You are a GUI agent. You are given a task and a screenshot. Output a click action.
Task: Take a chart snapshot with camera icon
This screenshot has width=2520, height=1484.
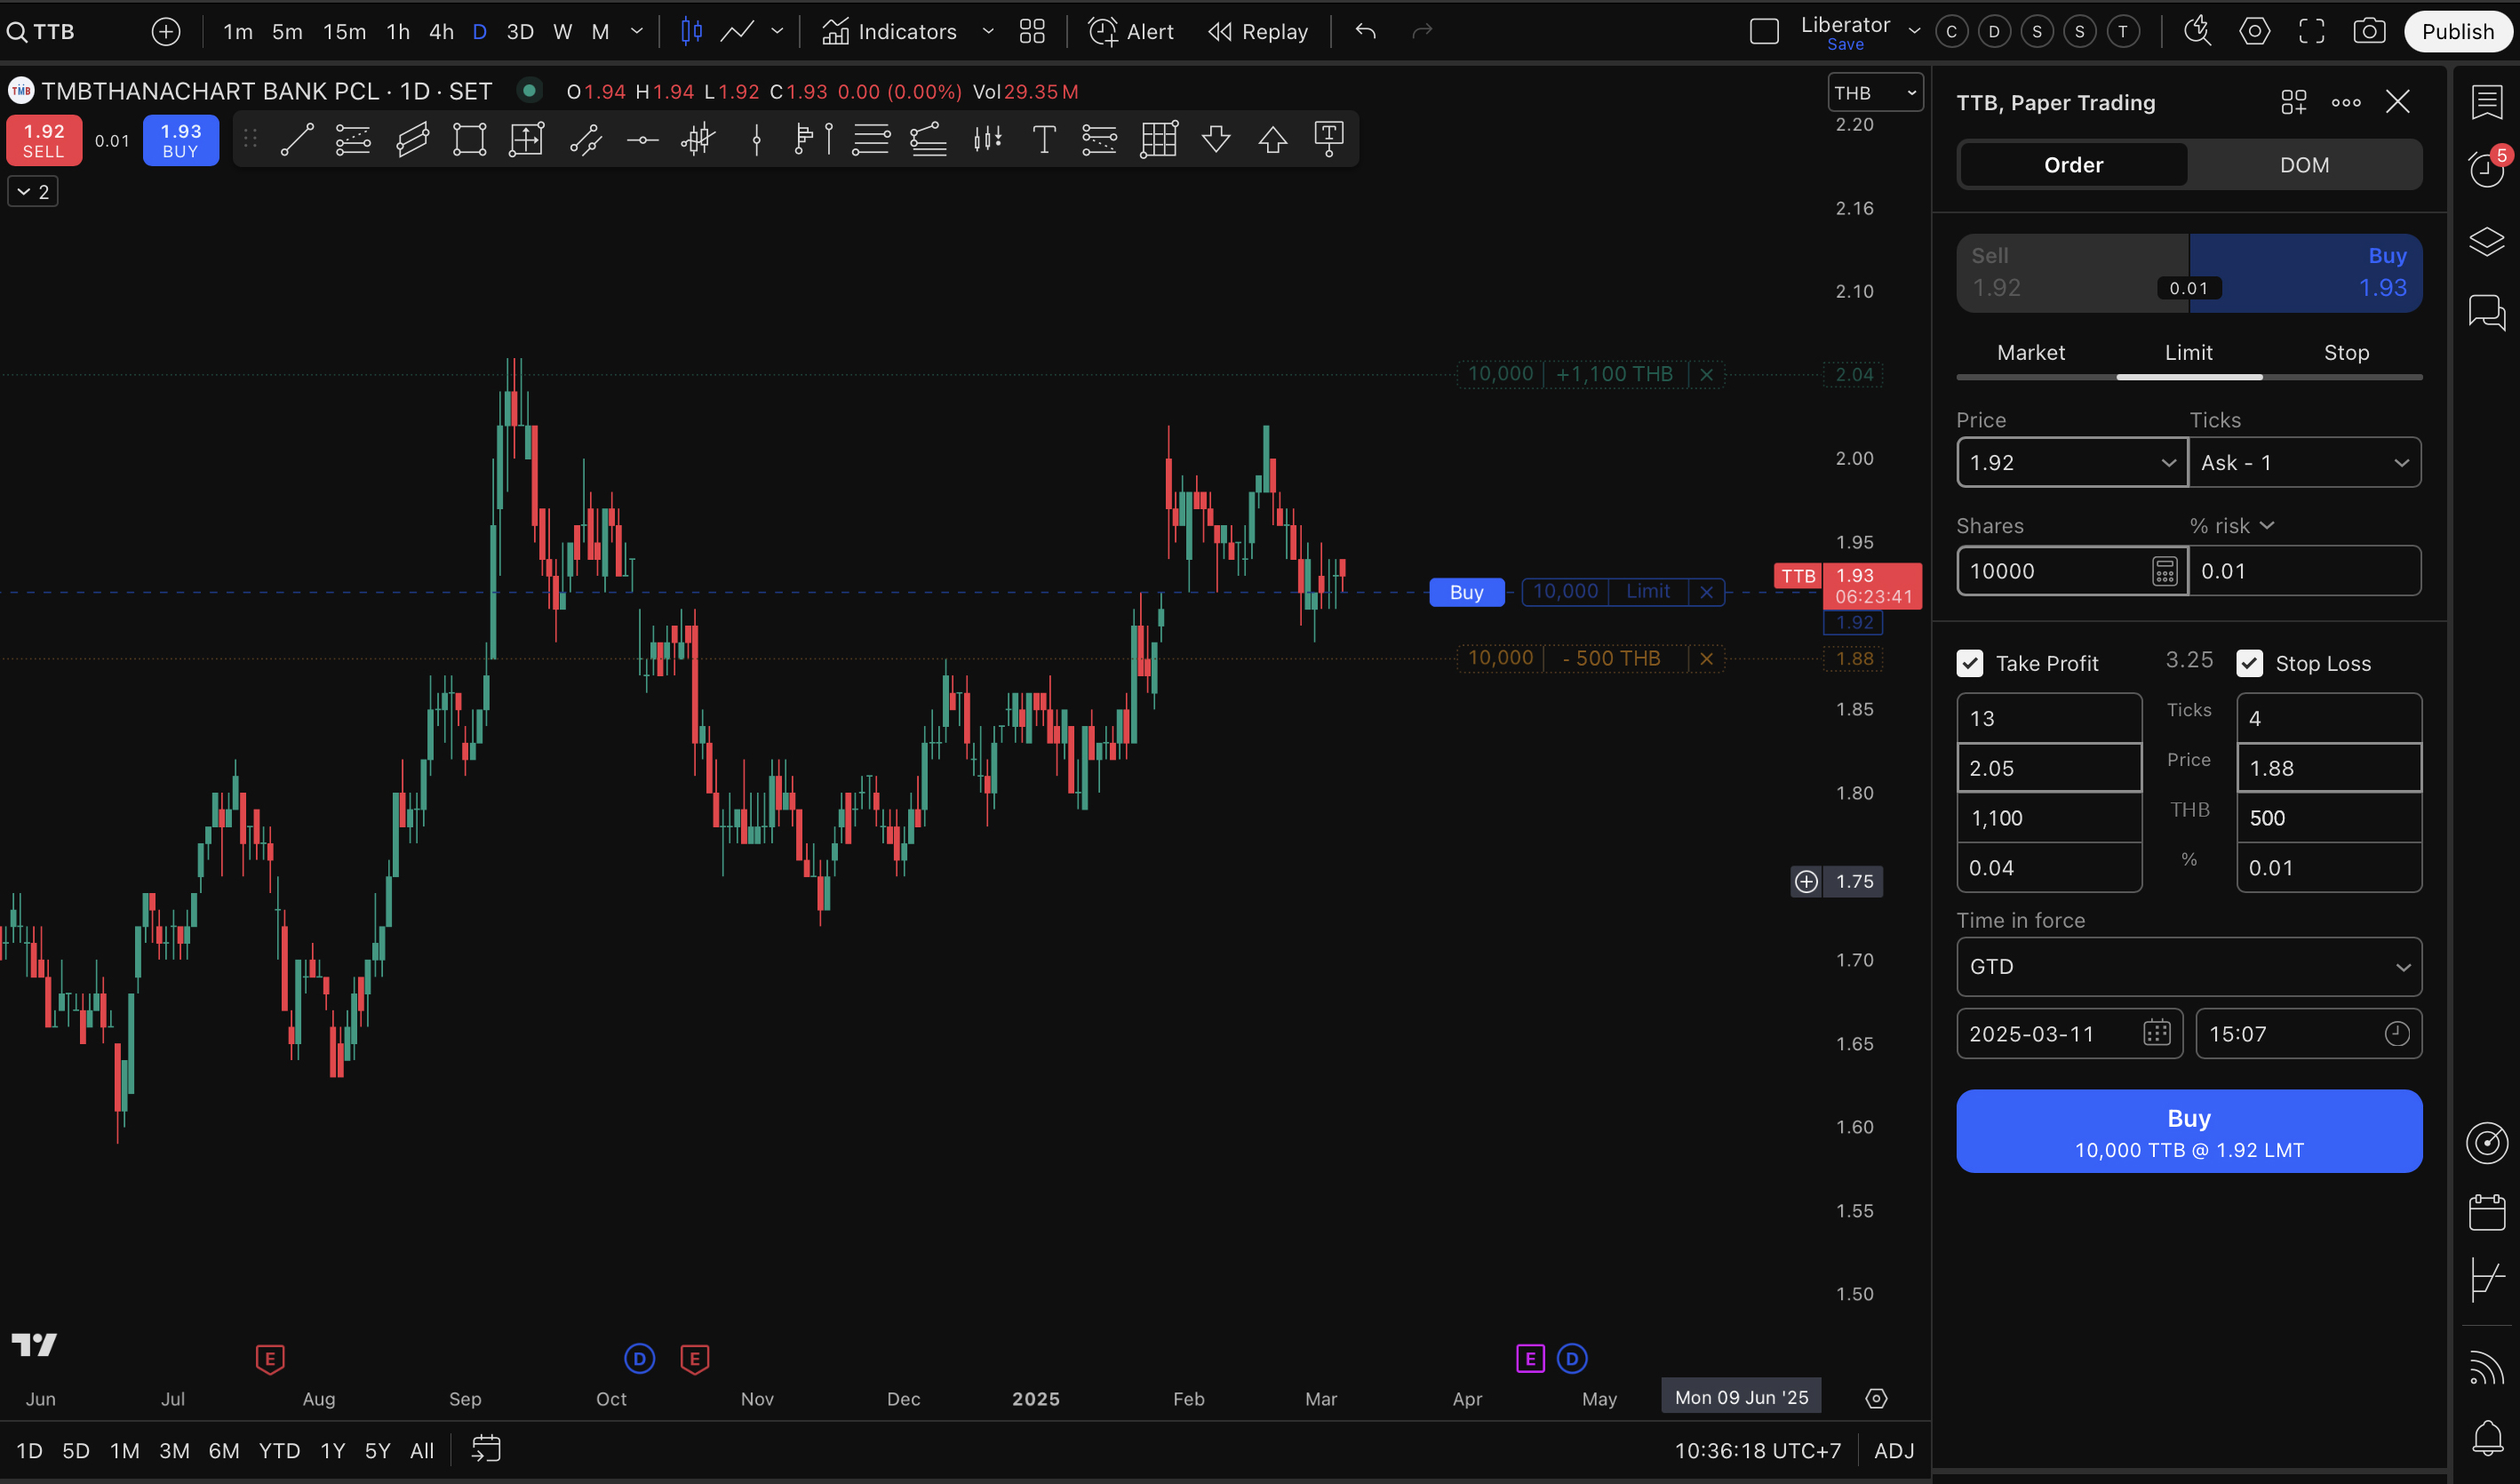pos(2369,32)
